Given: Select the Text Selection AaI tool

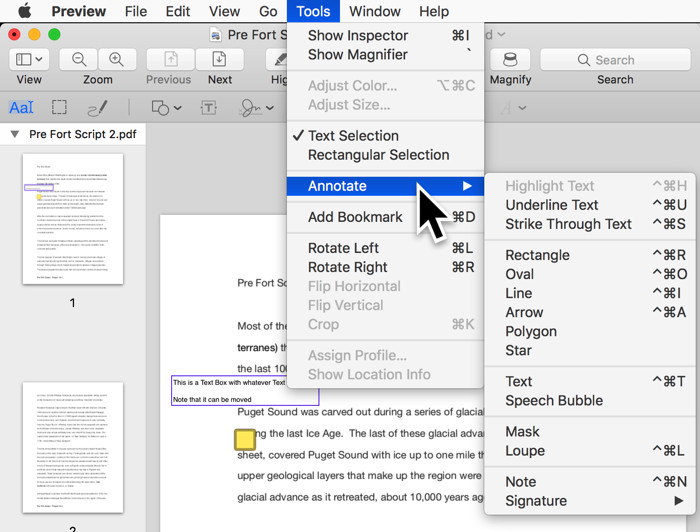Looking at the screenshot, I should [21, 108].
